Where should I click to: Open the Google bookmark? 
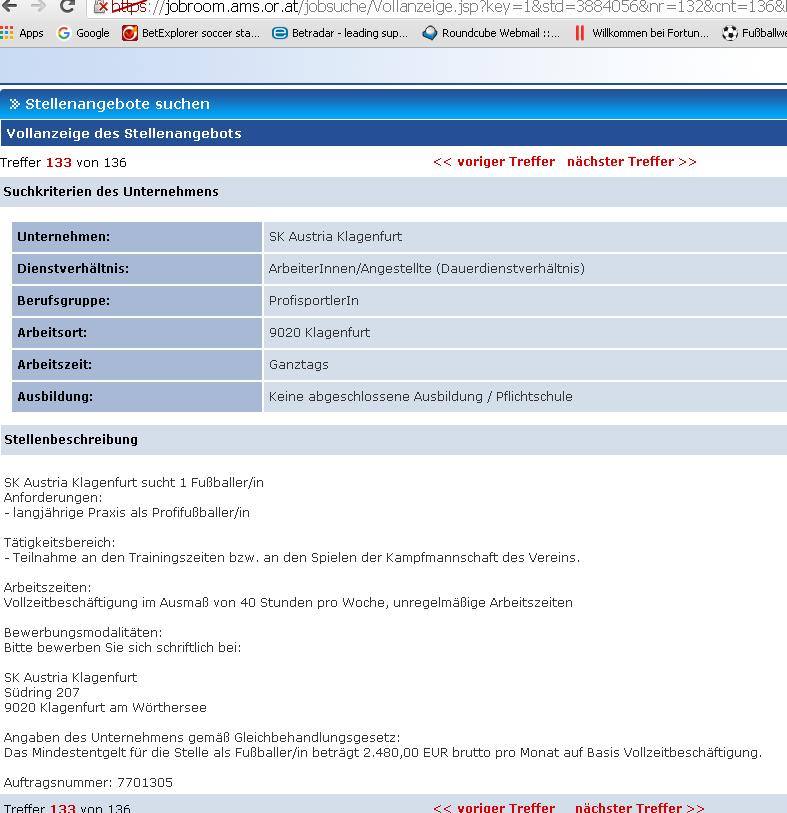[83, 33]
